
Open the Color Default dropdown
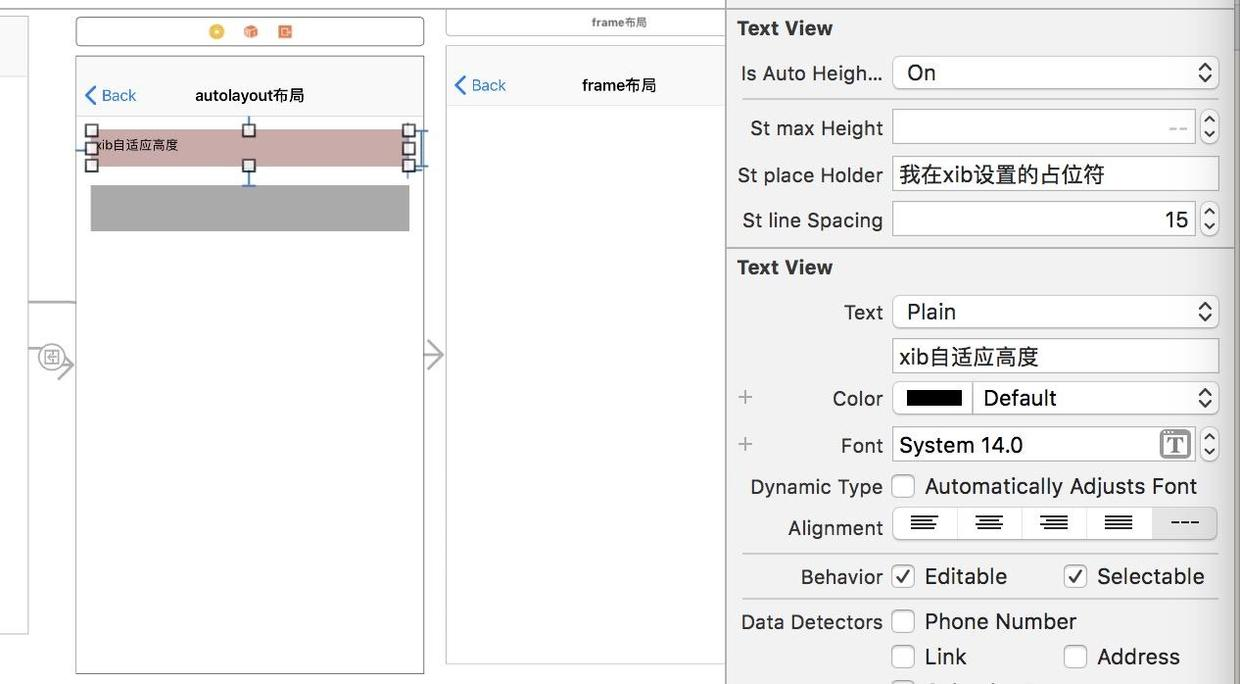point(1095,398)
